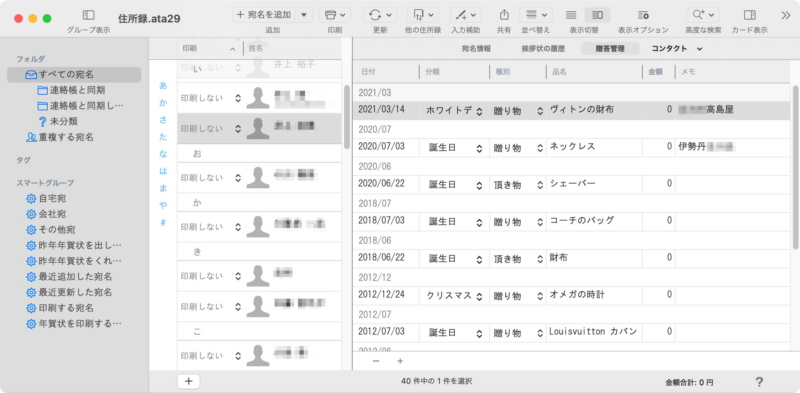800x393 pixels.
Task: Switch to split view in 表示切替
Action: pos(597,15)
